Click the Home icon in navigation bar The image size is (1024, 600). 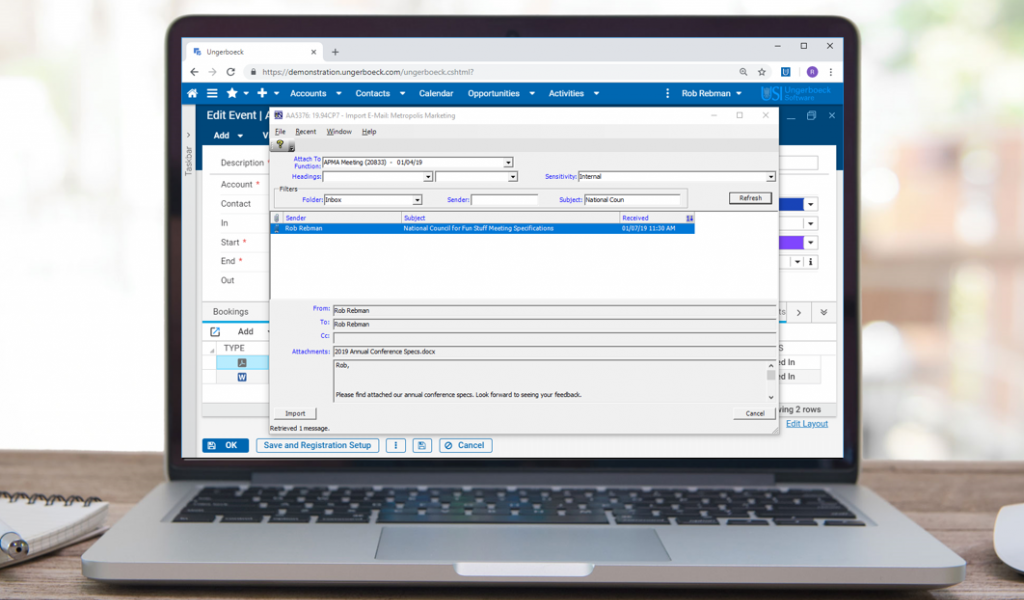point(193,93)
